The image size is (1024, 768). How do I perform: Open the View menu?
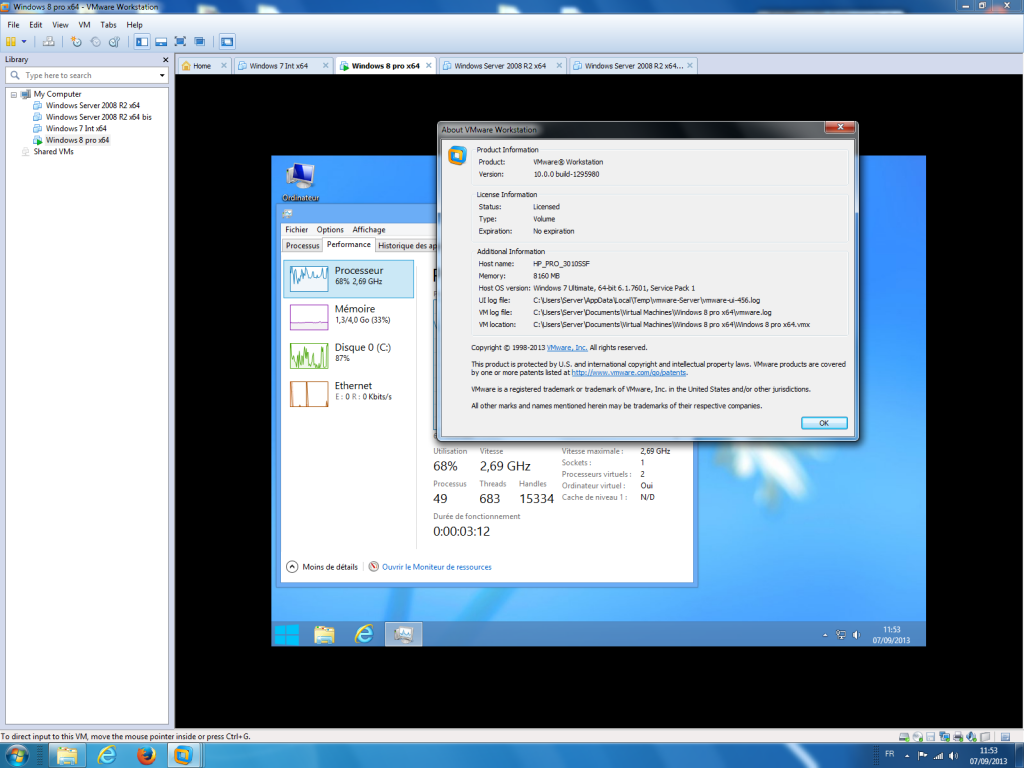pyautogui.click(x=60, y=25)
